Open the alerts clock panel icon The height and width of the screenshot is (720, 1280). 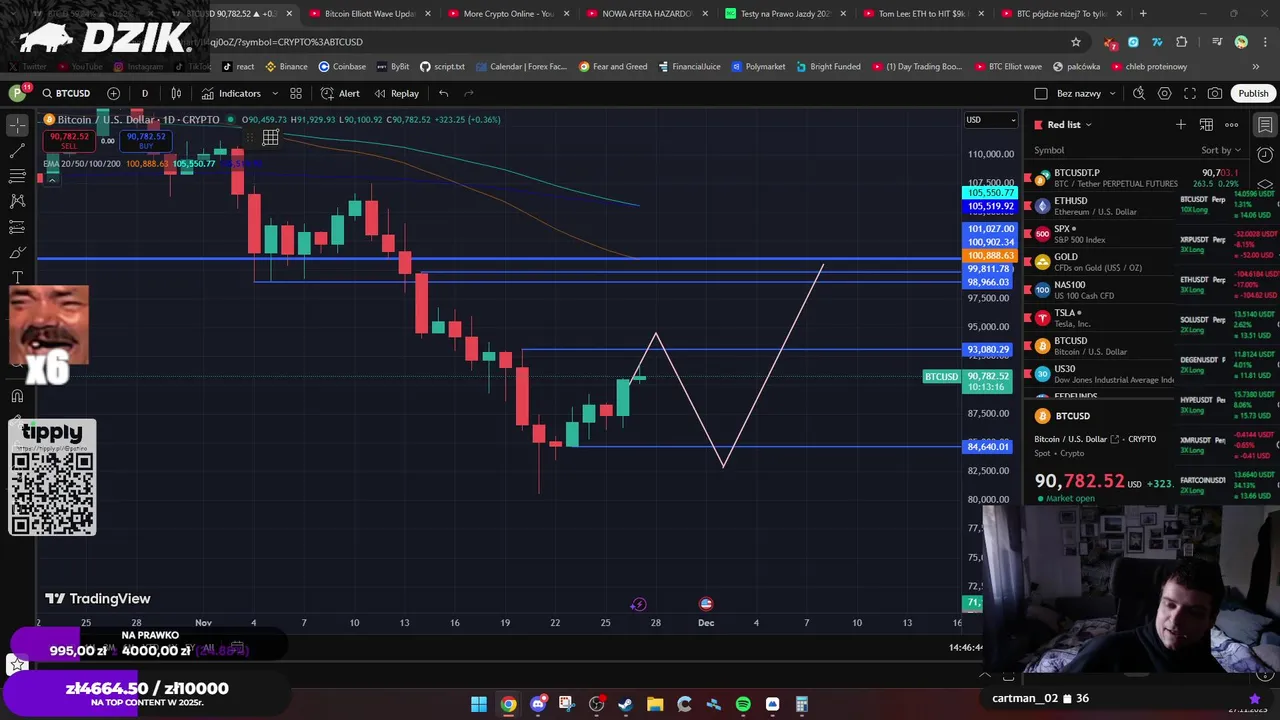[1265, 155]
